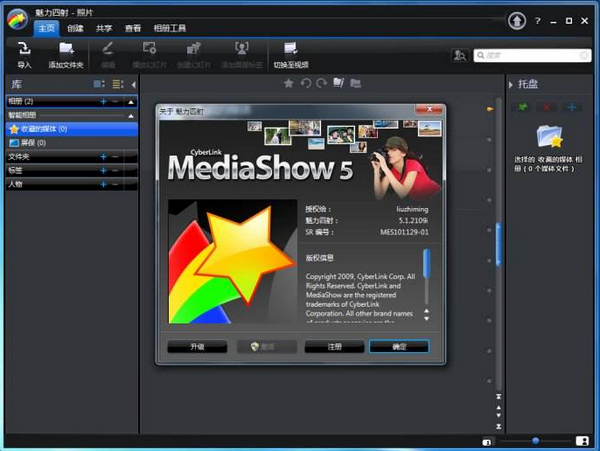Click the copyright text blue scrollbar thumb

click(x=426, y=263)
